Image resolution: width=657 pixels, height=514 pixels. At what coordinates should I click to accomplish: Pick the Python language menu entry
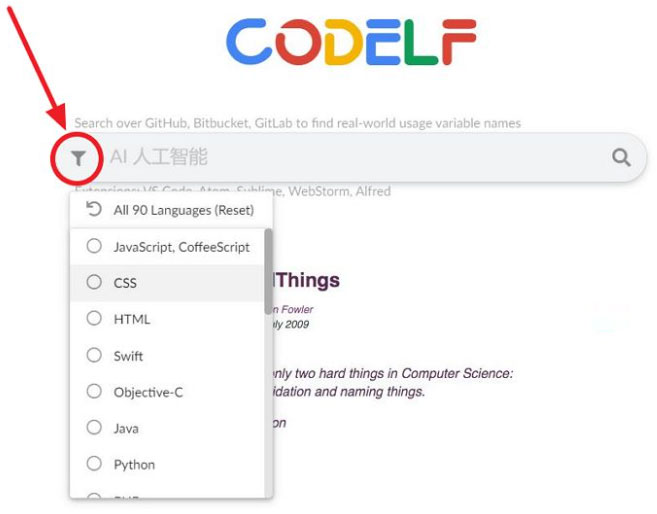coord(134,464)
